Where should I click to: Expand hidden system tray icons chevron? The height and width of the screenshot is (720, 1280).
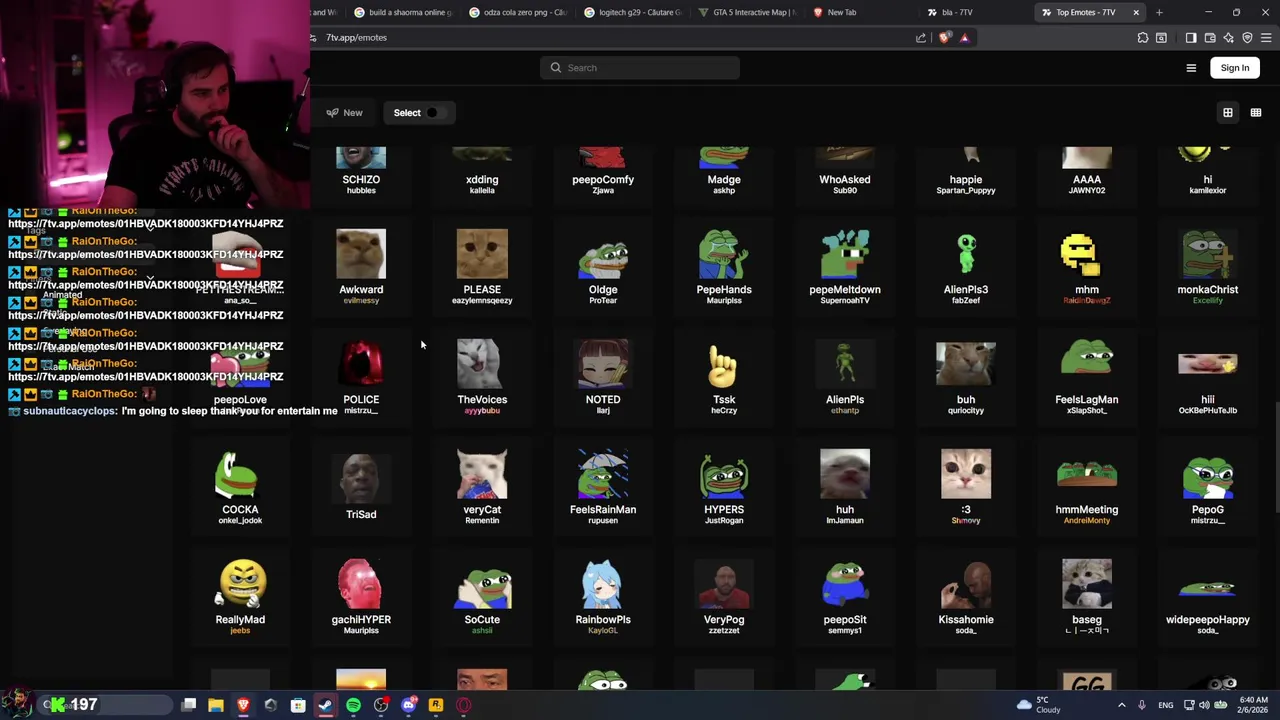tap(1121, 706)
